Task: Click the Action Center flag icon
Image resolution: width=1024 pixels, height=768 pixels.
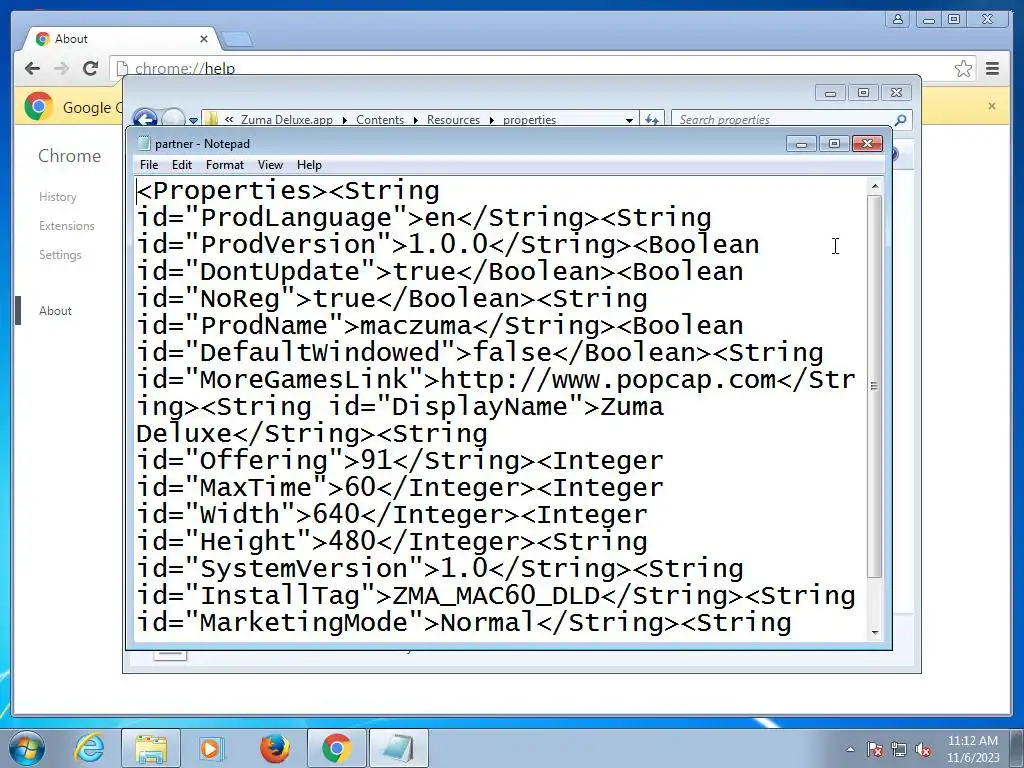Action: point(875,749)
